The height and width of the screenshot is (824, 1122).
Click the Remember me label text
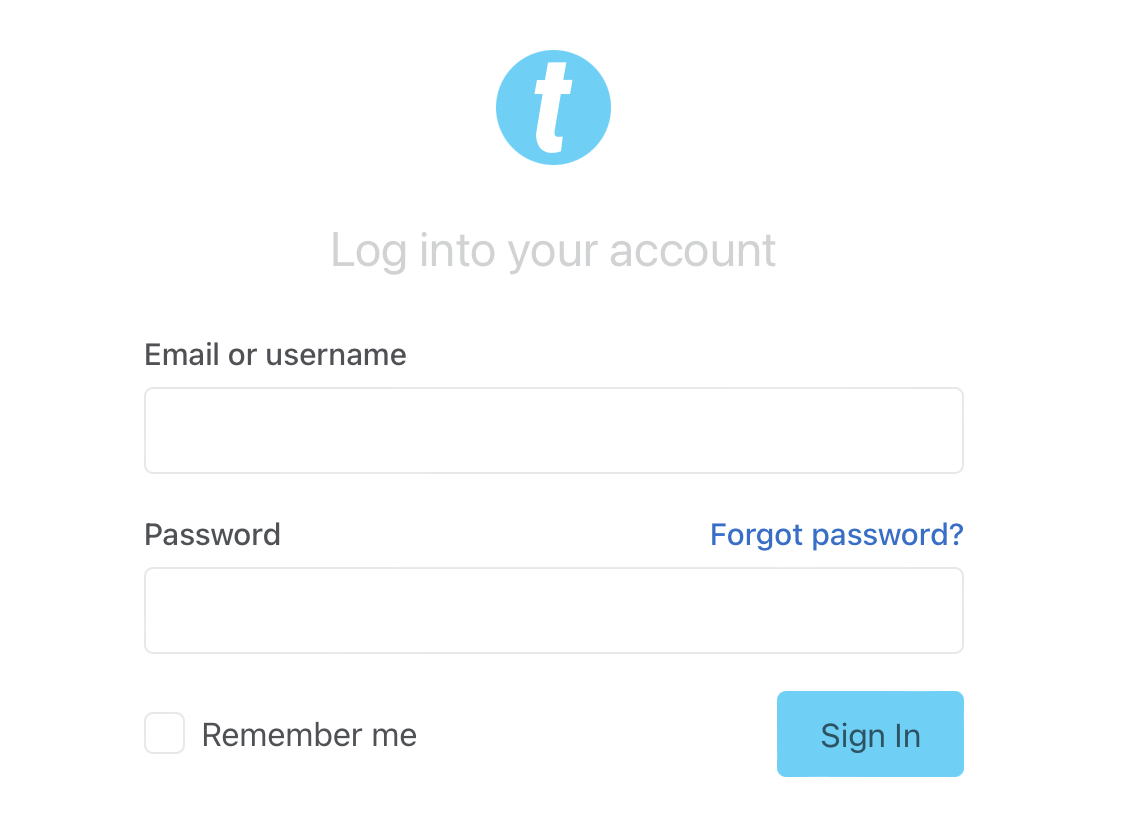point(309,733)
